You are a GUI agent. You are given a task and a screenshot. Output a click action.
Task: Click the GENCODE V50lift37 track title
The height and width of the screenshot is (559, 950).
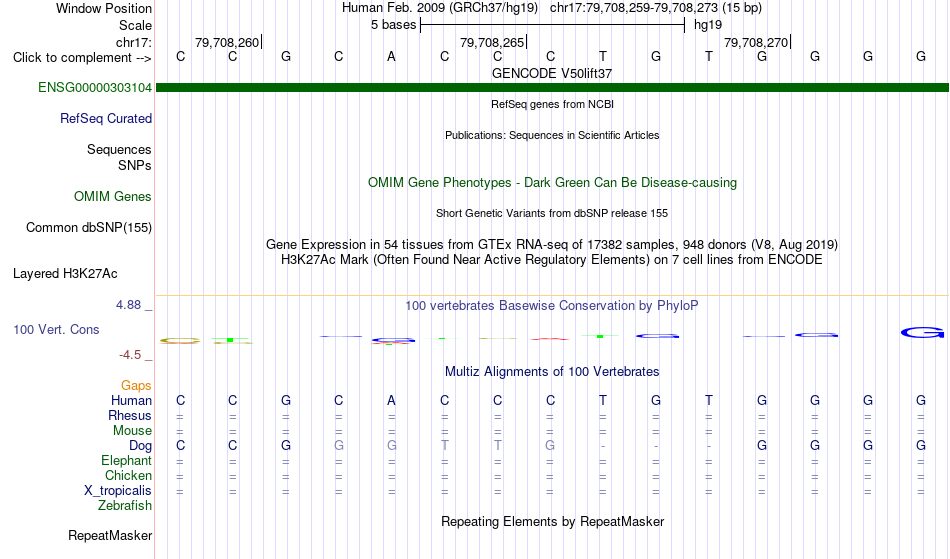pos(552,73)
